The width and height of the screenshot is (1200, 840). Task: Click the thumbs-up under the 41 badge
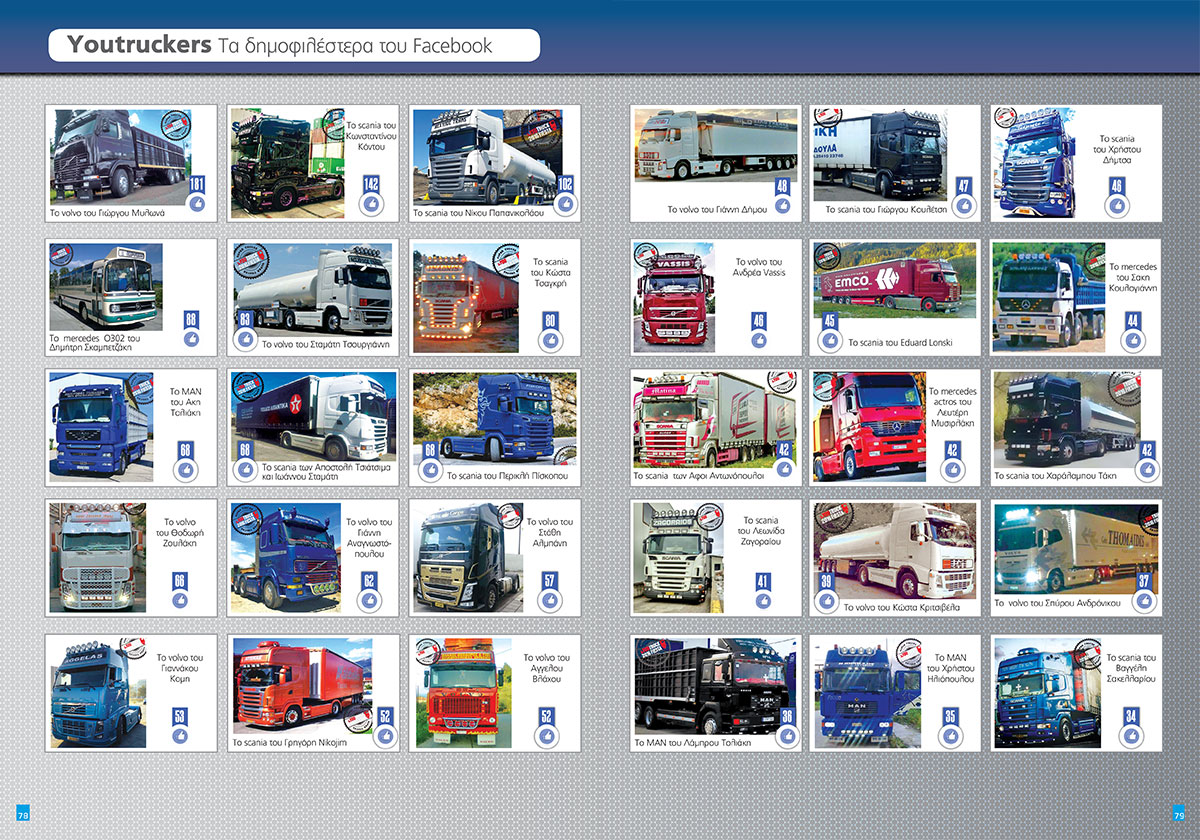tap(763, 601)
